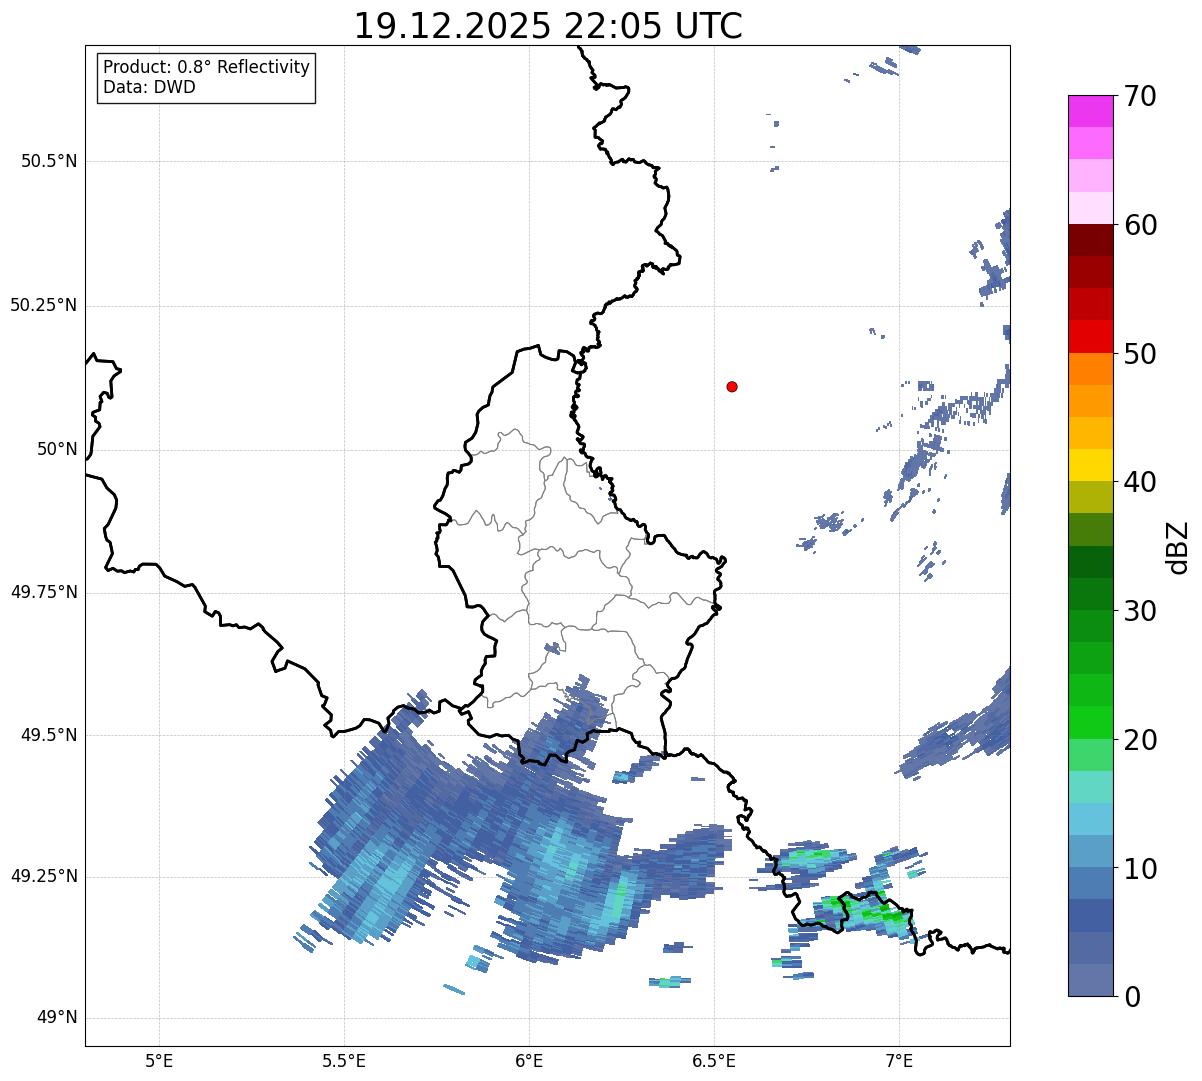Click the dBZ colorbar axis label
The width and height of the screenshot is (1202, 1081).
1179,547
